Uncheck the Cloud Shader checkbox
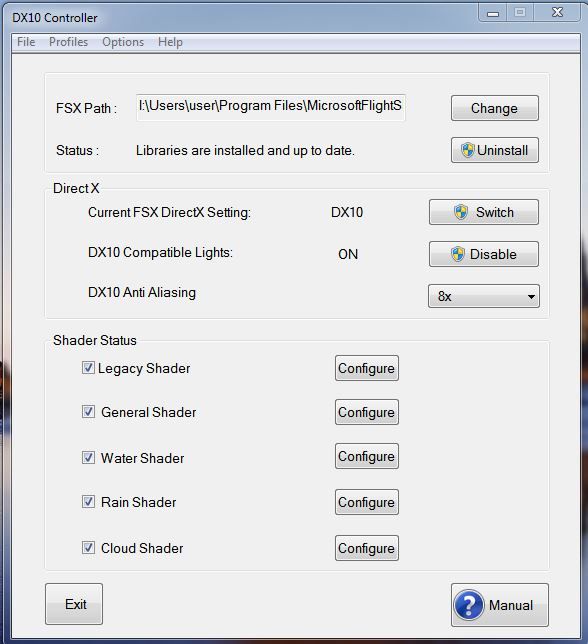This screenshot has height=644, width=588. click(88, 547)
